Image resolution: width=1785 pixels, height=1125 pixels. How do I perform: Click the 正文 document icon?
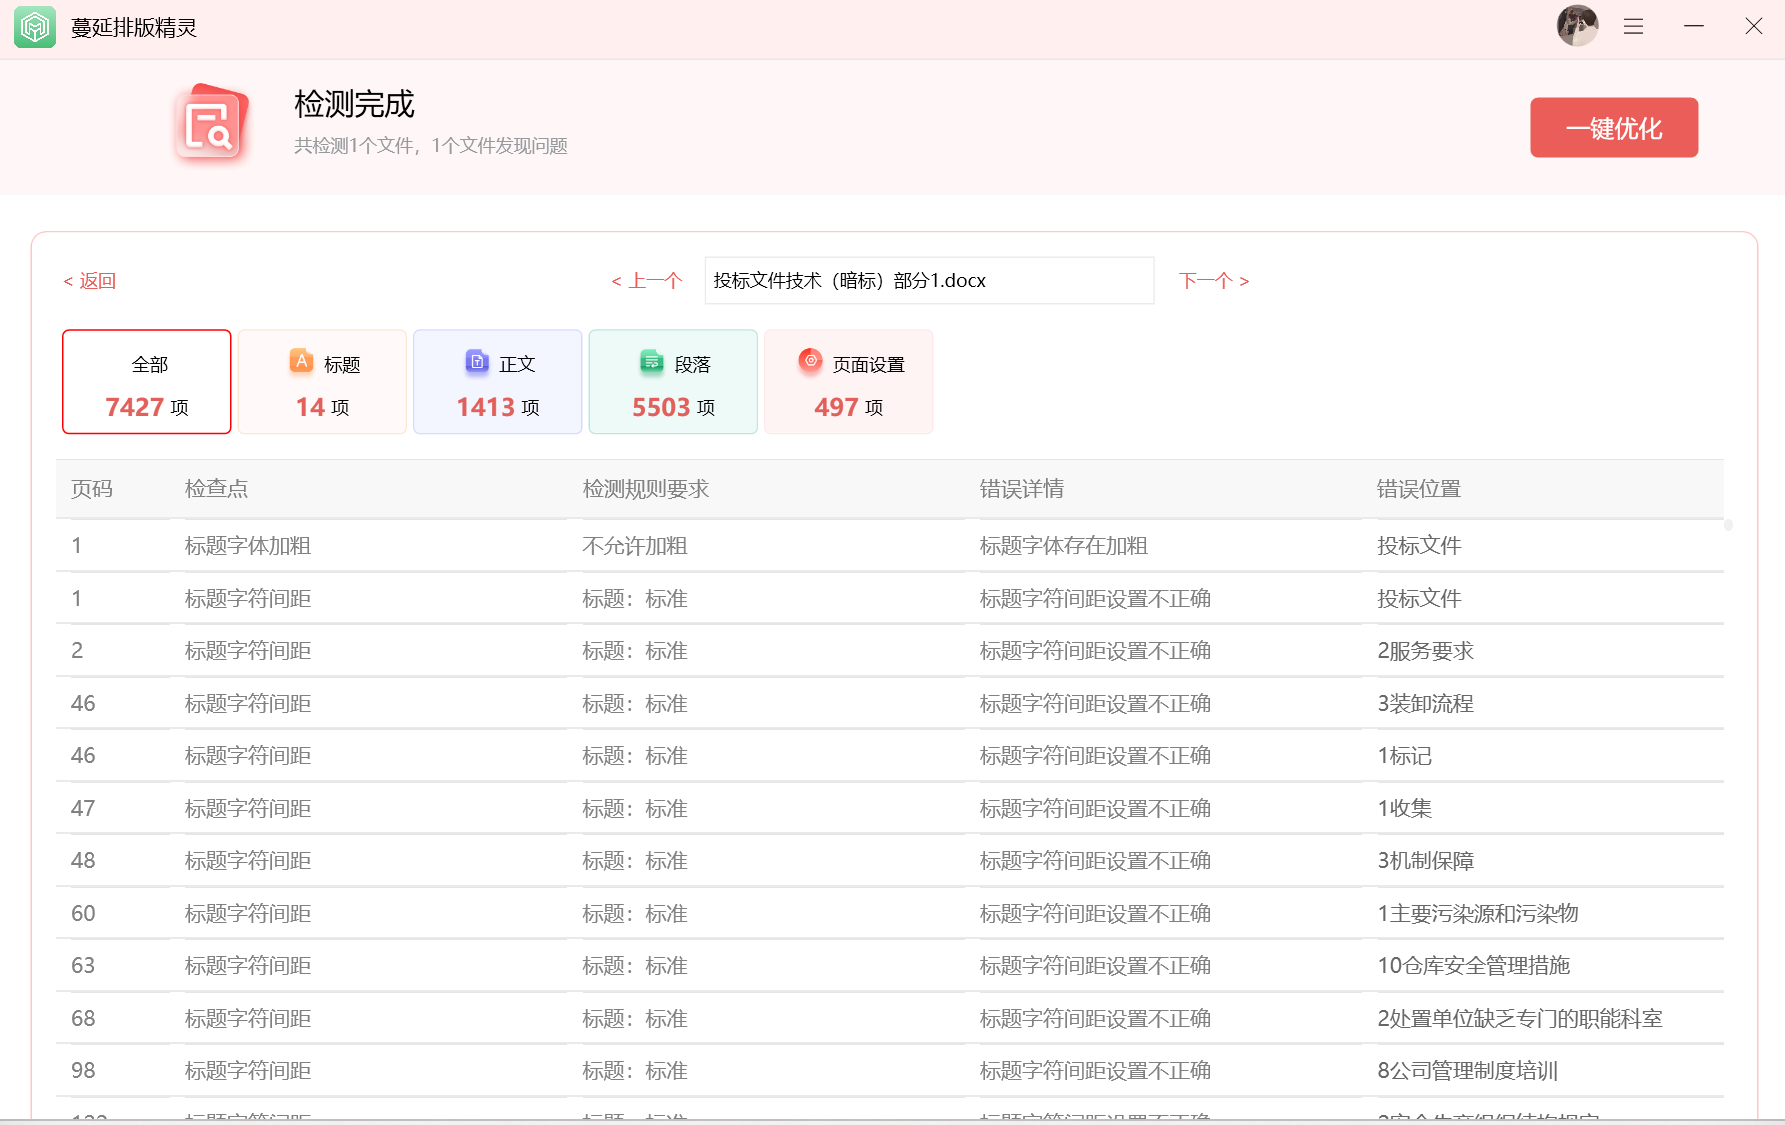pyautogui.click(x=476, y=361)
